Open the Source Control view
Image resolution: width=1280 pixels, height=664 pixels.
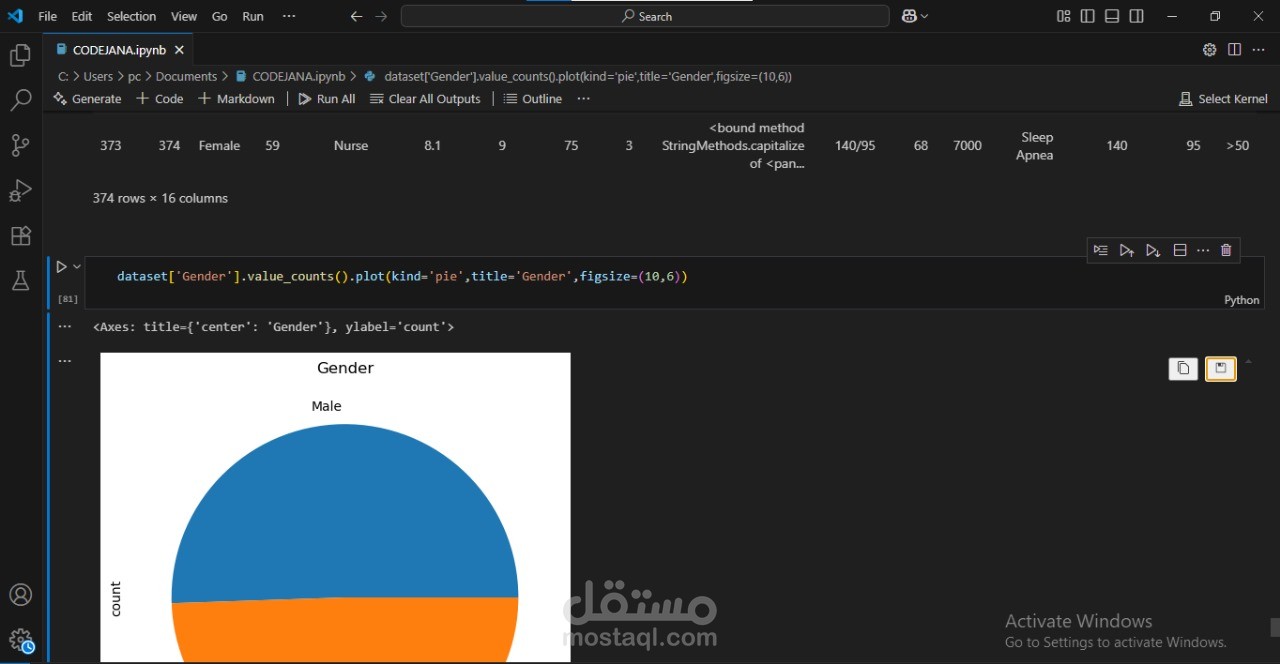tap(20, 145)
